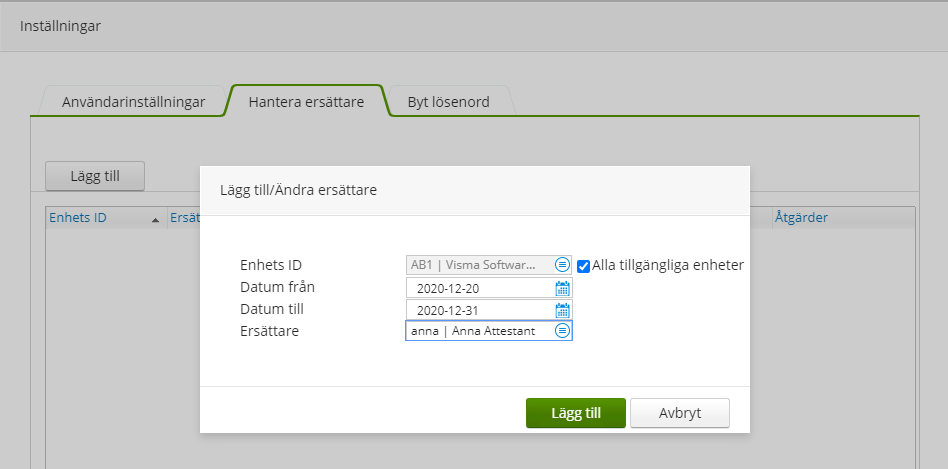Toggle the sort arrow in Enhets ID column

pos(155,219)
